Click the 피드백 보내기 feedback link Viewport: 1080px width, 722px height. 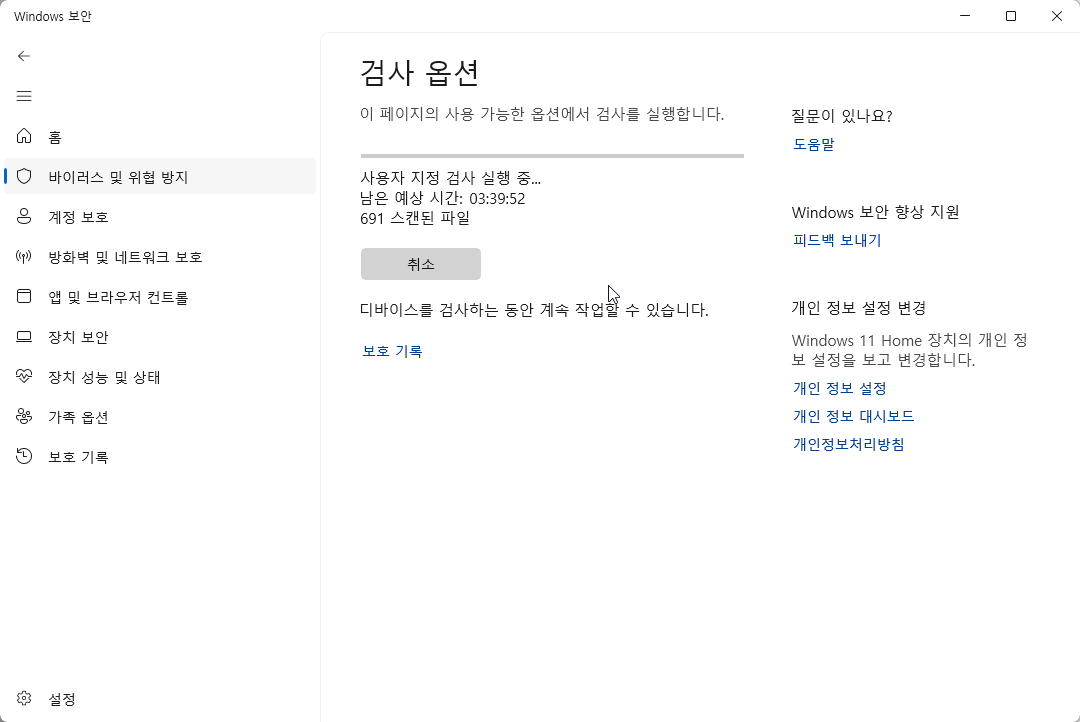(x=838, y=239)
